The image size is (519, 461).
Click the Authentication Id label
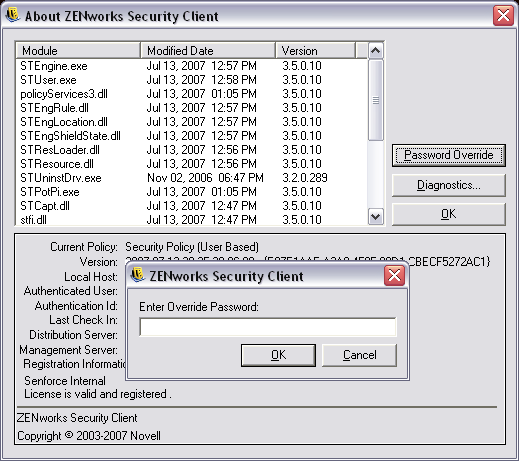(x=76, y=306)
